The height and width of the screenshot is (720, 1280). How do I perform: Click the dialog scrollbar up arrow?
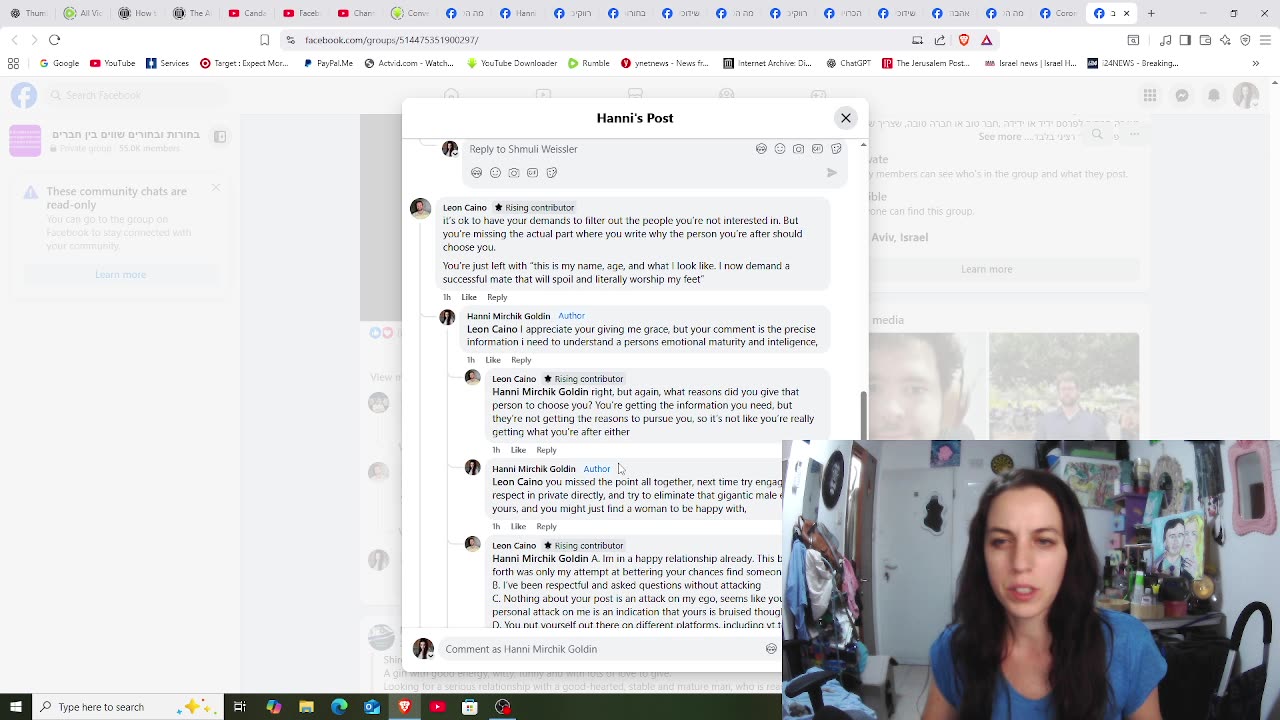tap(863, 146)
